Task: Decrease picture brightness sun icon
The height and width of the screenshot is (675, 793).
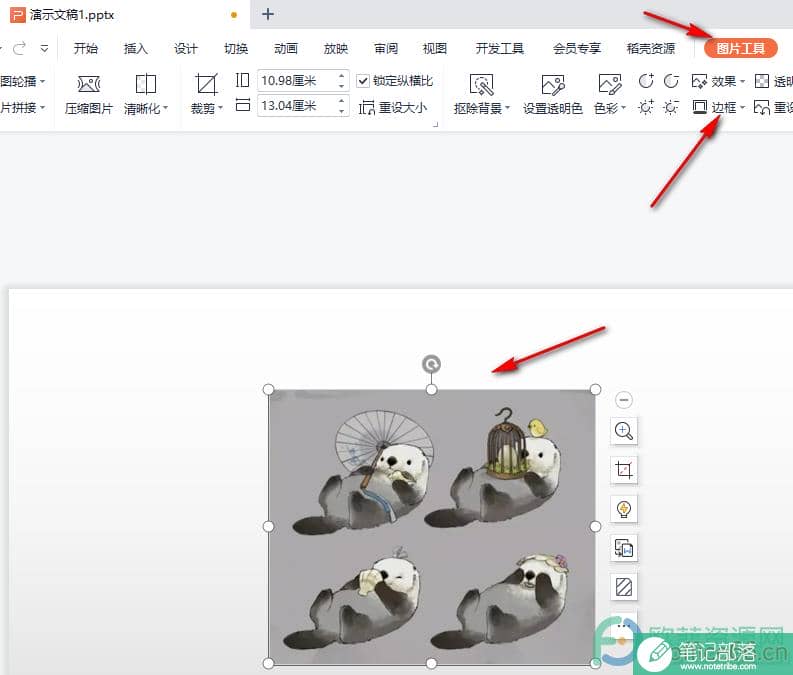Action: pos(671,107)
